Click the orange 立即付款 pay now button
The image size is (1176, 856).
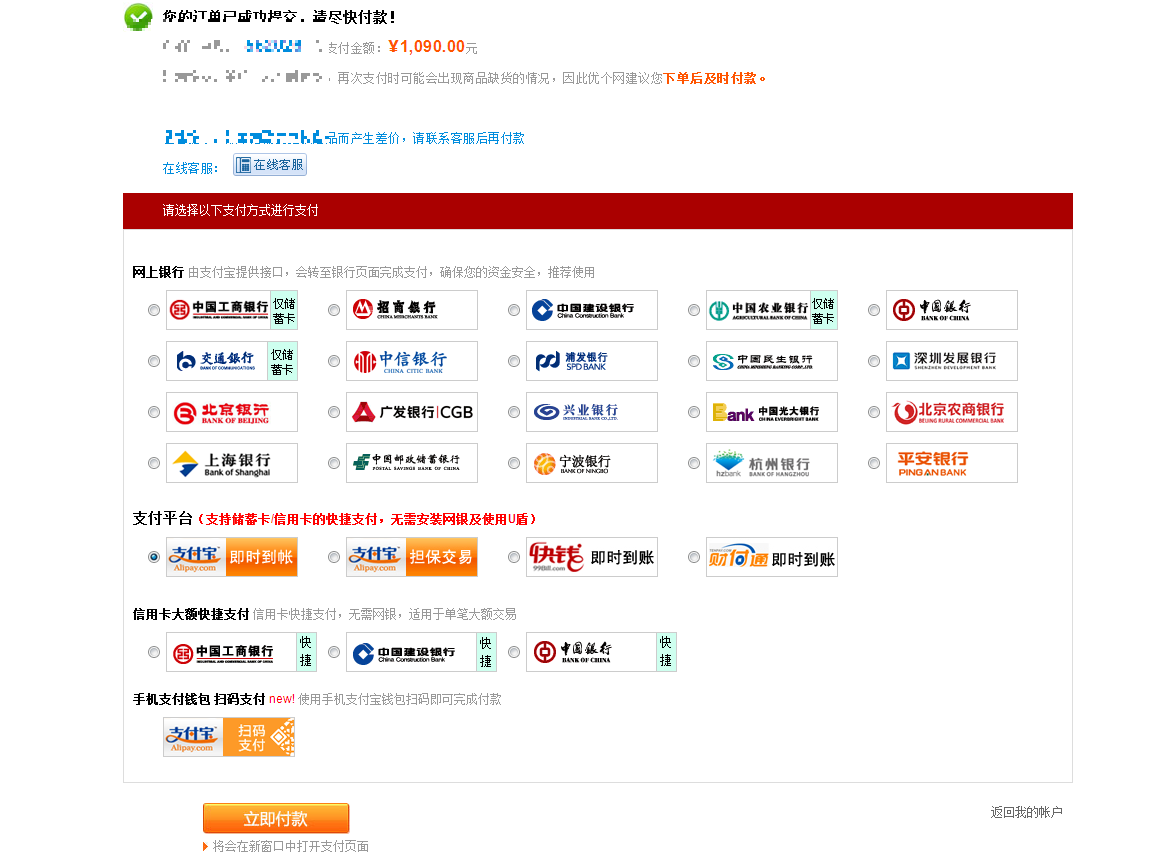tap(276, 818)
